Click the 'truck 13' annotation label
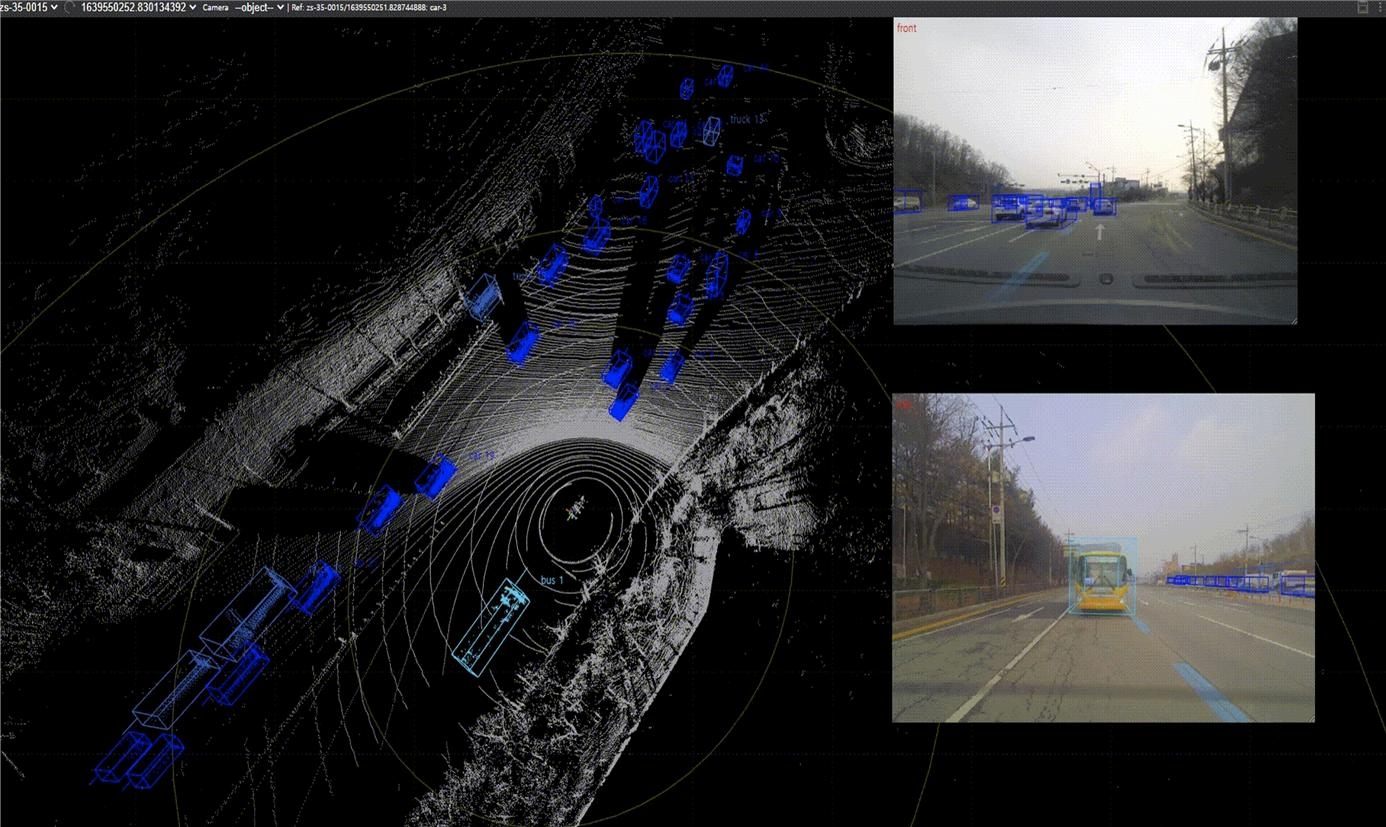Screen dimensions: 1386x827 click(x=746, y=119)
